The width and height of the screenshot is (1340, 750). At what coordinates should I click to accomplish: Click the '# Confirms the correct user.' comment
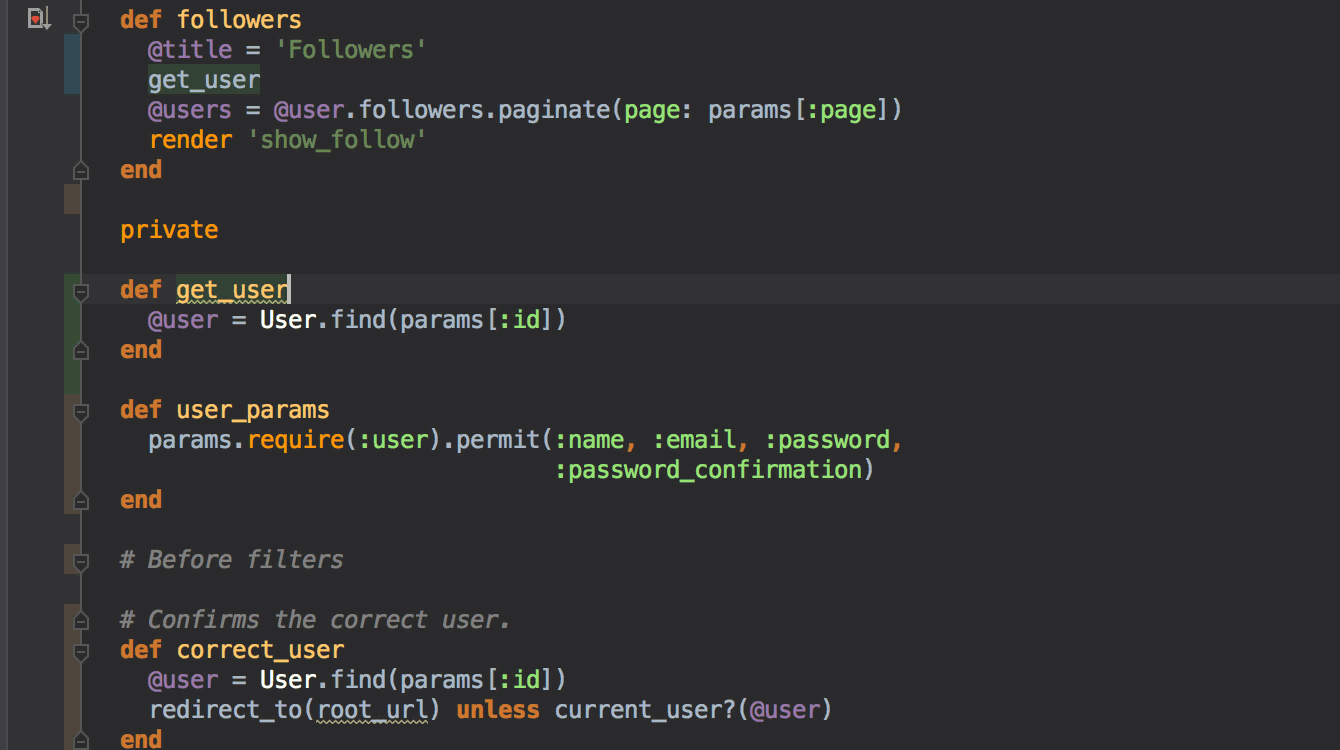point(316,620)
